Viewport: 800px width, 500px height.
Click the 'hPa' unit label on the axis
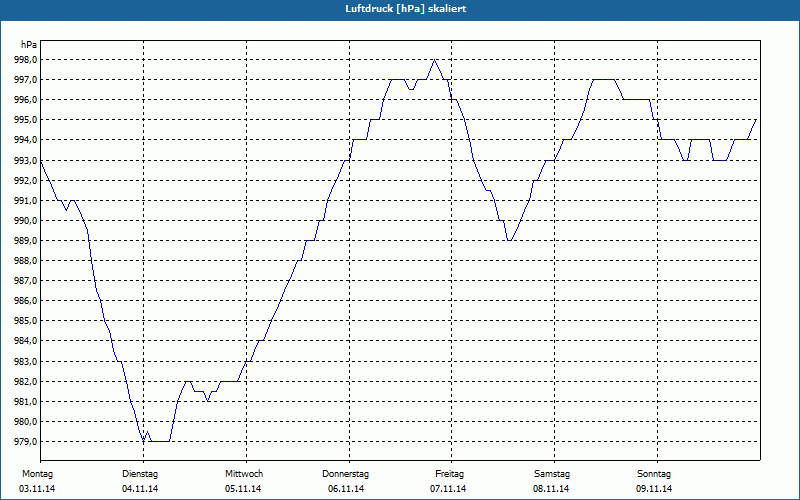click(x=29, y=44)
